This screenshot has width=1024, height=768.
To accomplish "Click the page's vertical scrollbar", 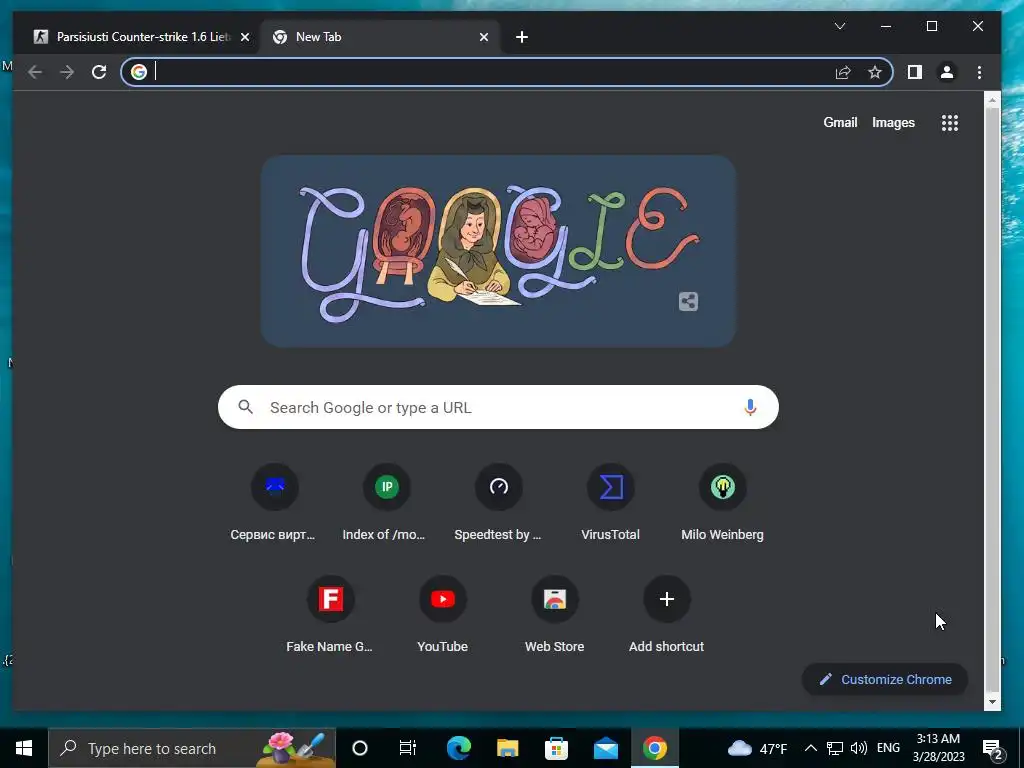I will click(992, 398).
